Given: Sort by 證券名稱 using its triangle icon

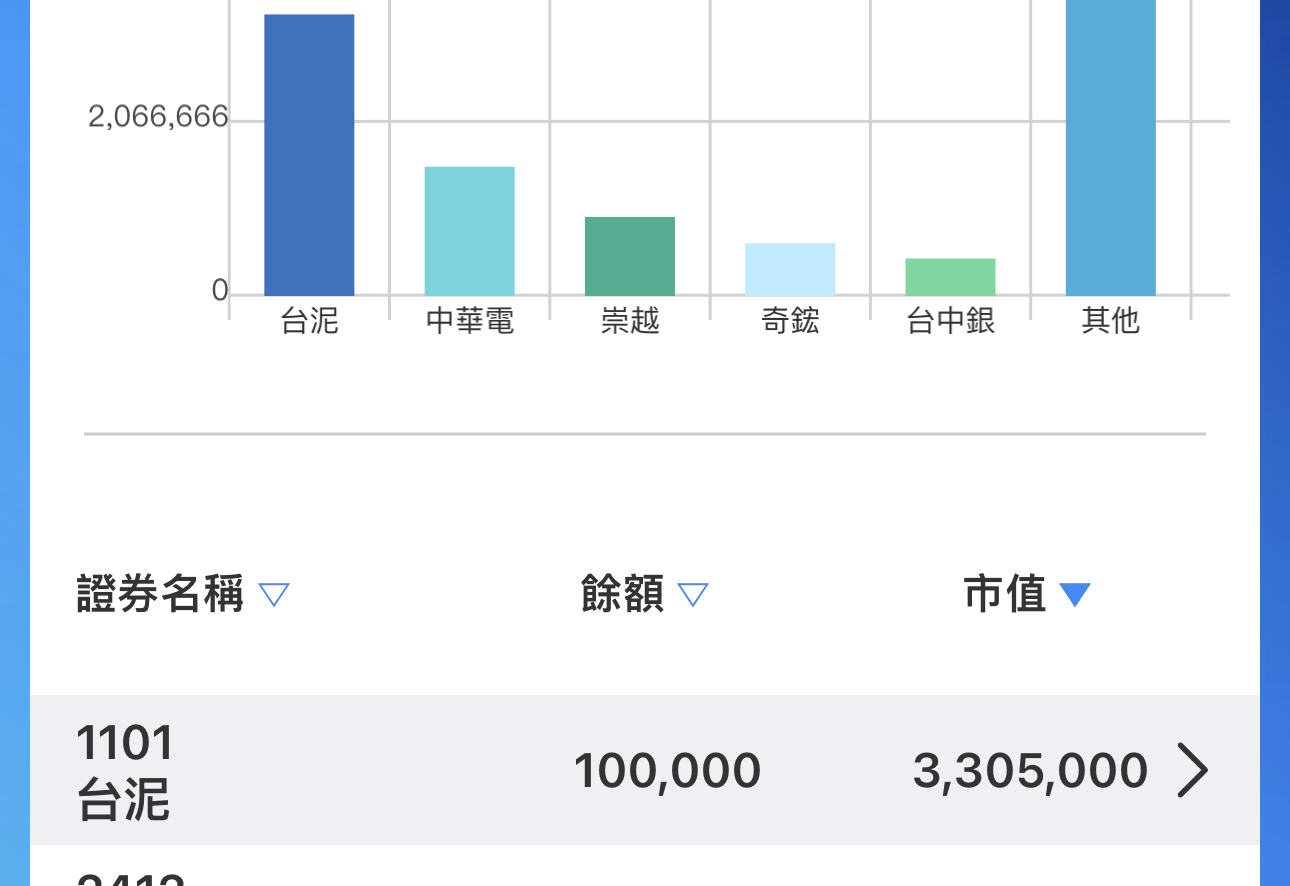Looking at the screenshot, I should click(274, 596).
